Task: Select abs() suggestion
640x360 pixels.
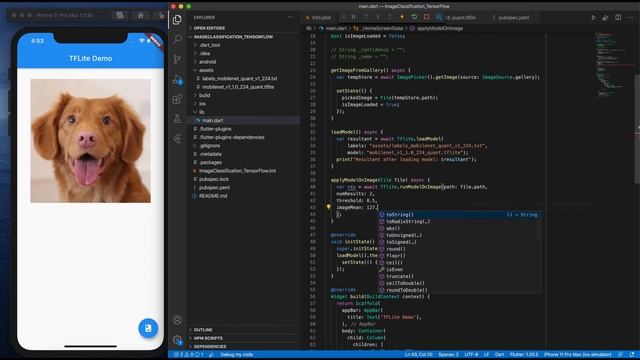Action: [x=459, y=229]
